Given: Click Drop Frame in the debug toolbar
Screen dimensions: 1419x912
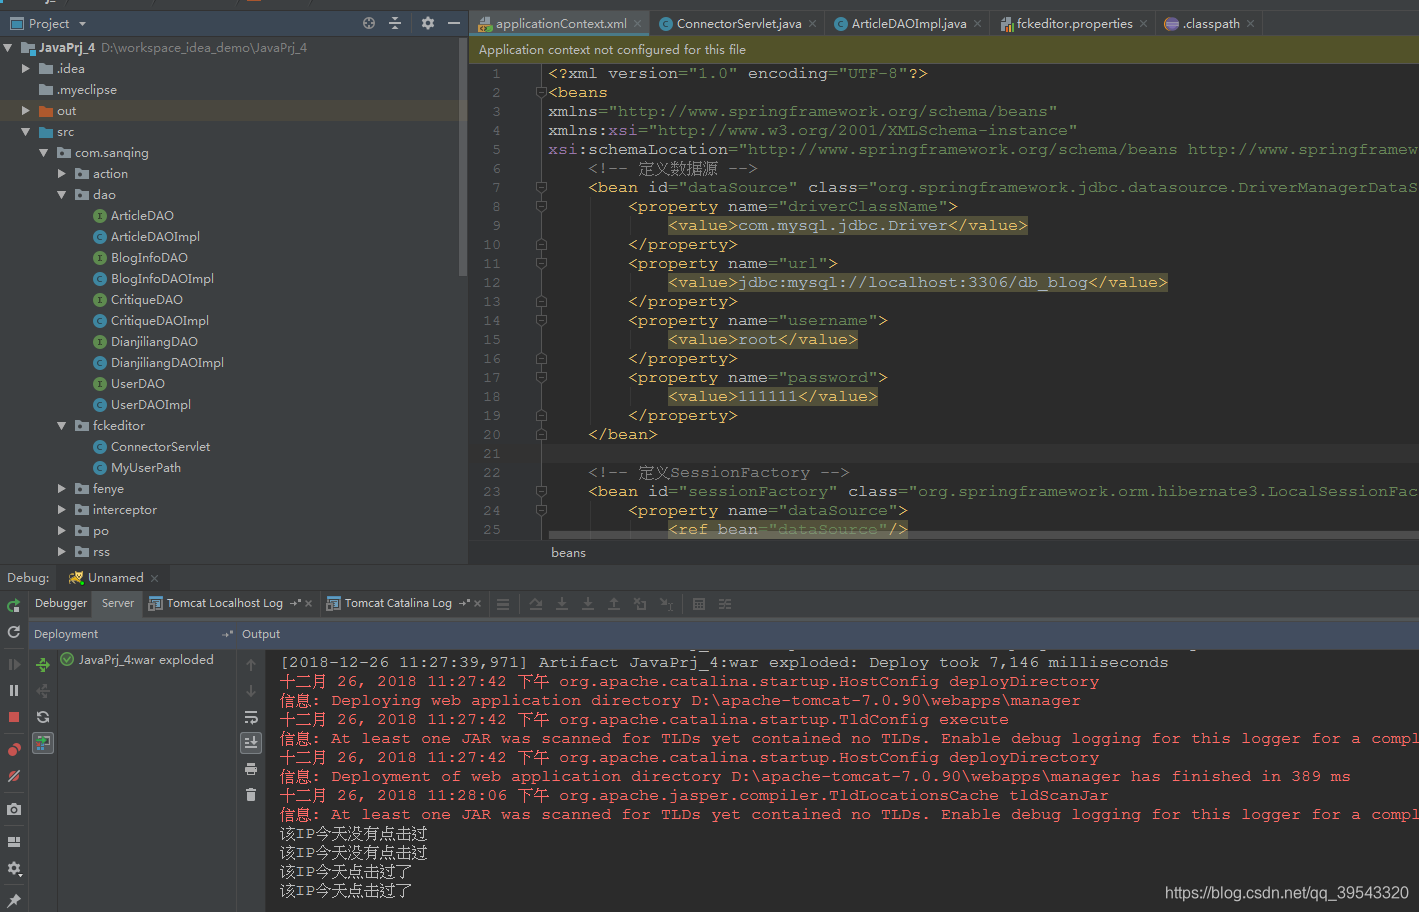Looking at the screenshot, I should [x=640, y=604].
